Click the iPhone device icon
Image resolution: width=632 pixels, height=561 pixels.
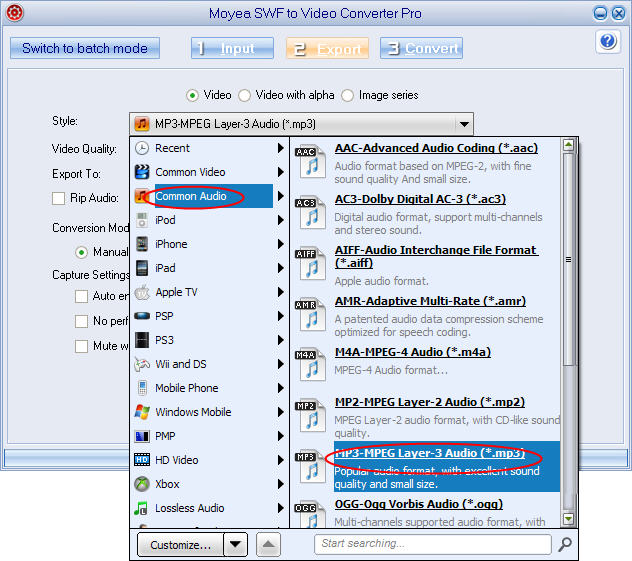(142, 244)
